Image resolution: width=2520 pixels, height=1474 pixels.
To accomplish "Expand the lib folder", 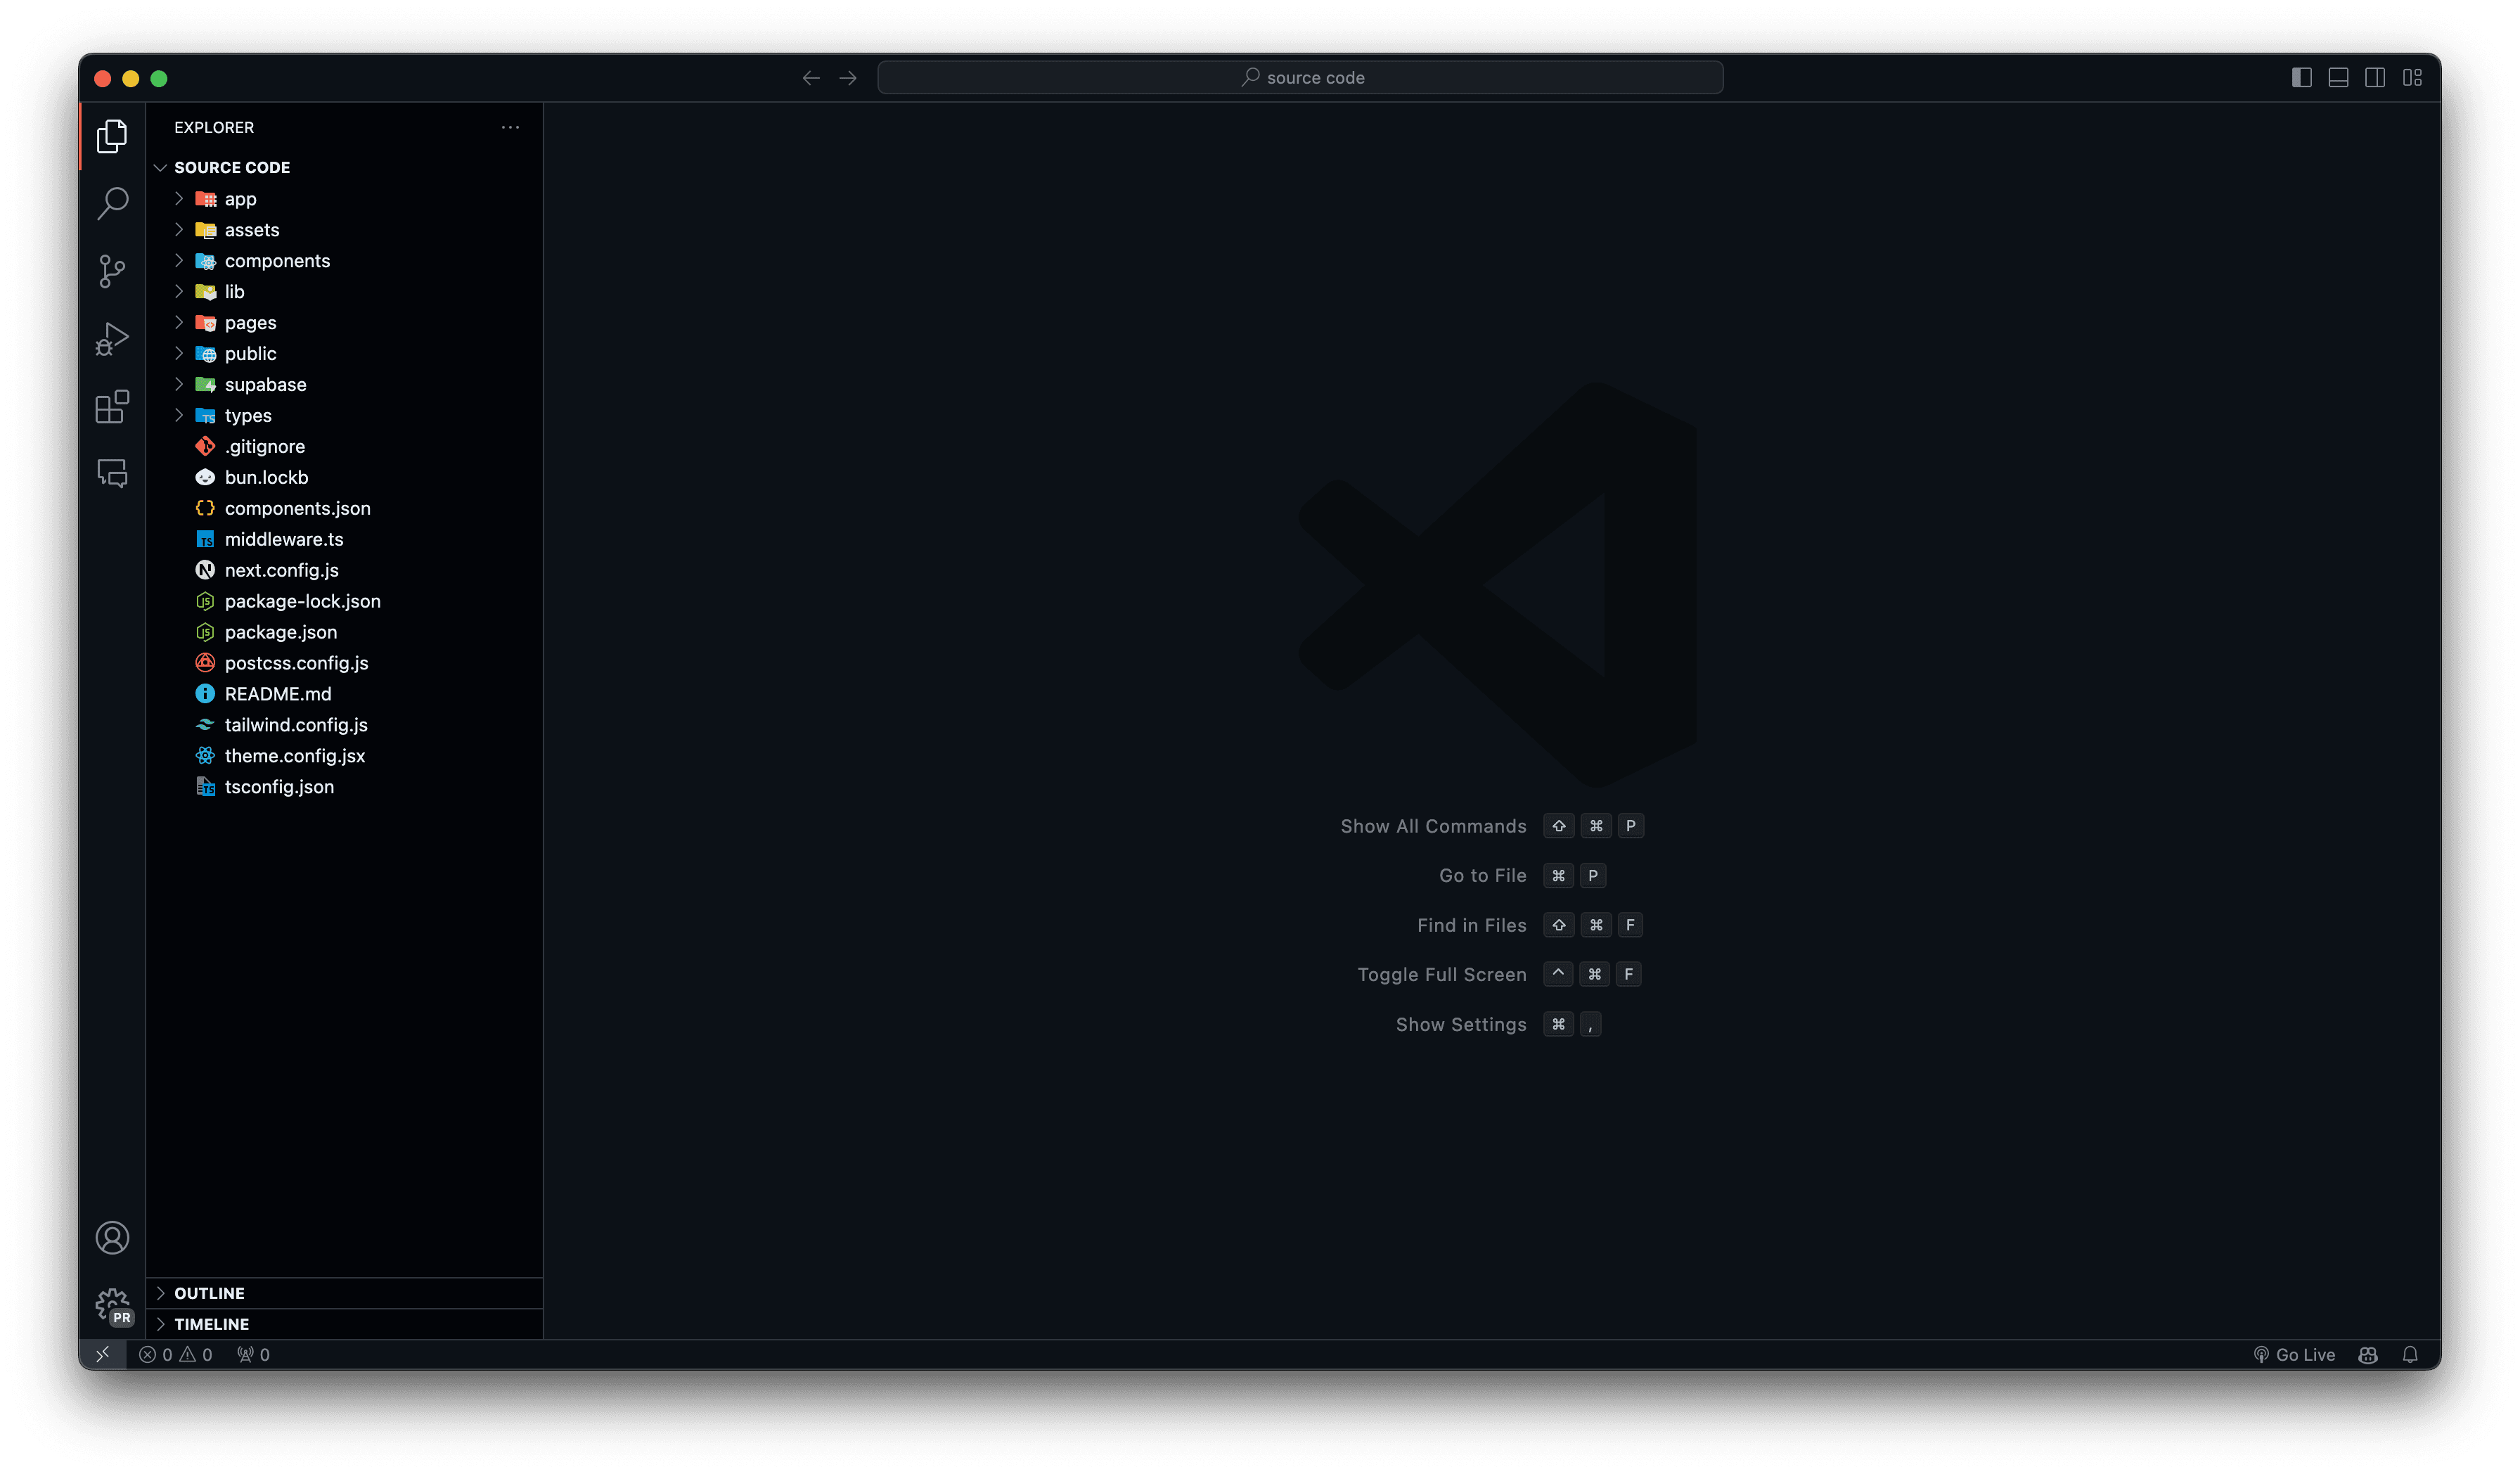I will pos(344,292).
